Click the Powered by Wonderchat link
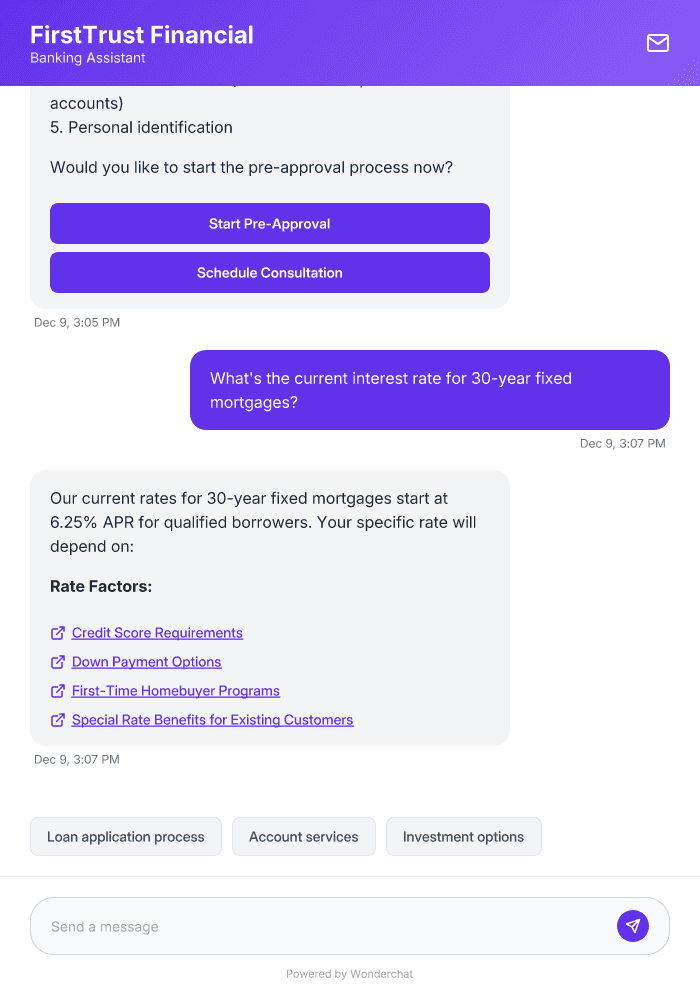 (x=349, y=973)
